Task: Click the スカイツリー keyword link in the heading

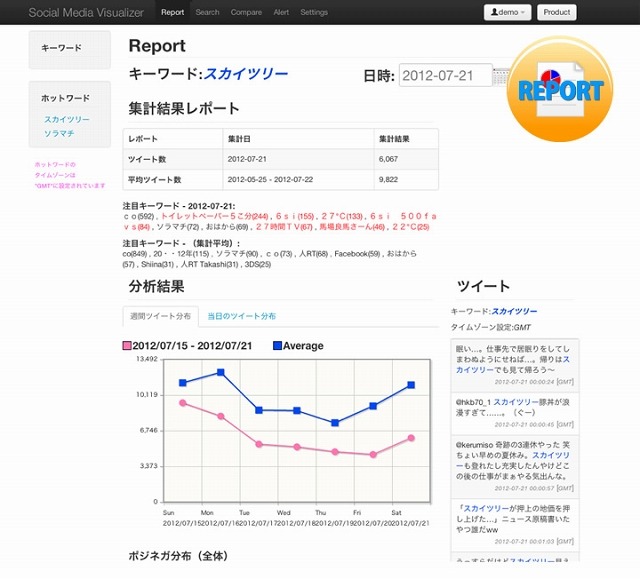Action: coord(245,74)
